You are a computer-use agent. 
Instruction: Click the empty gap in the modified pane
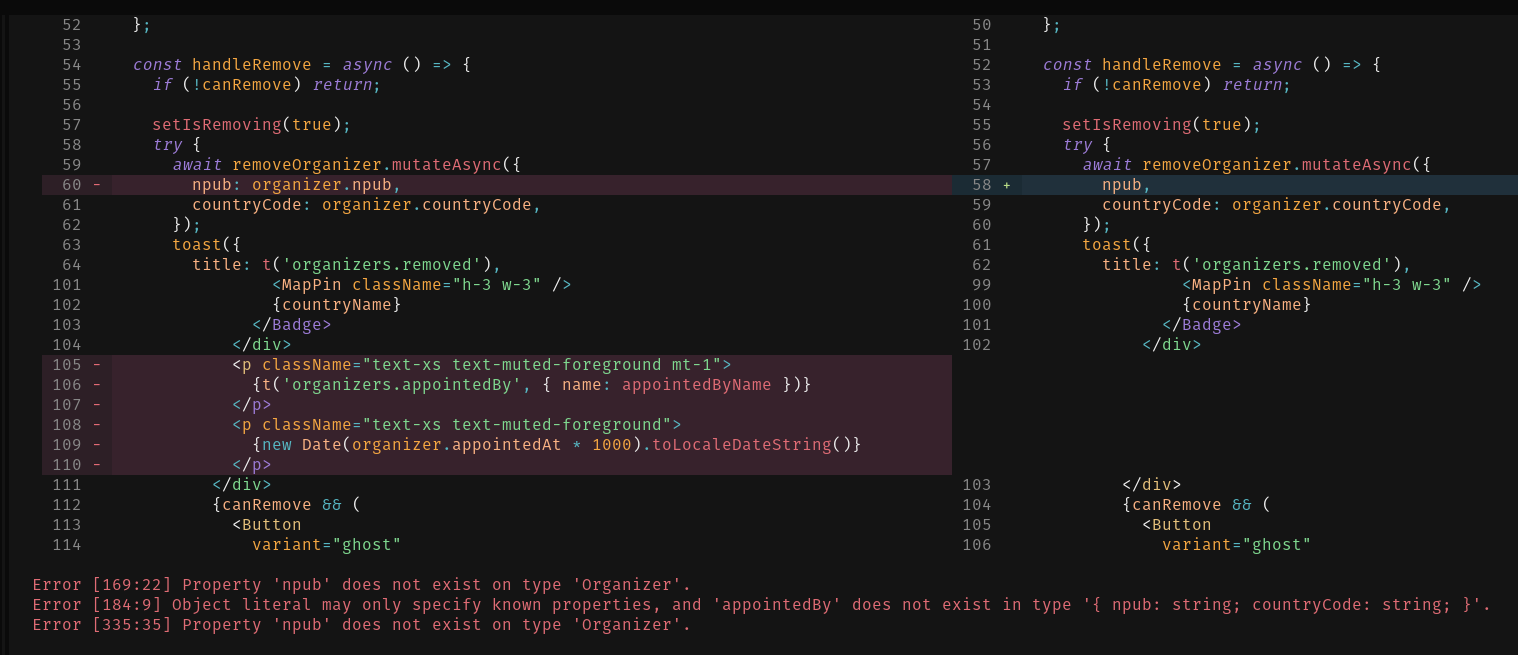coord(1230,415)
